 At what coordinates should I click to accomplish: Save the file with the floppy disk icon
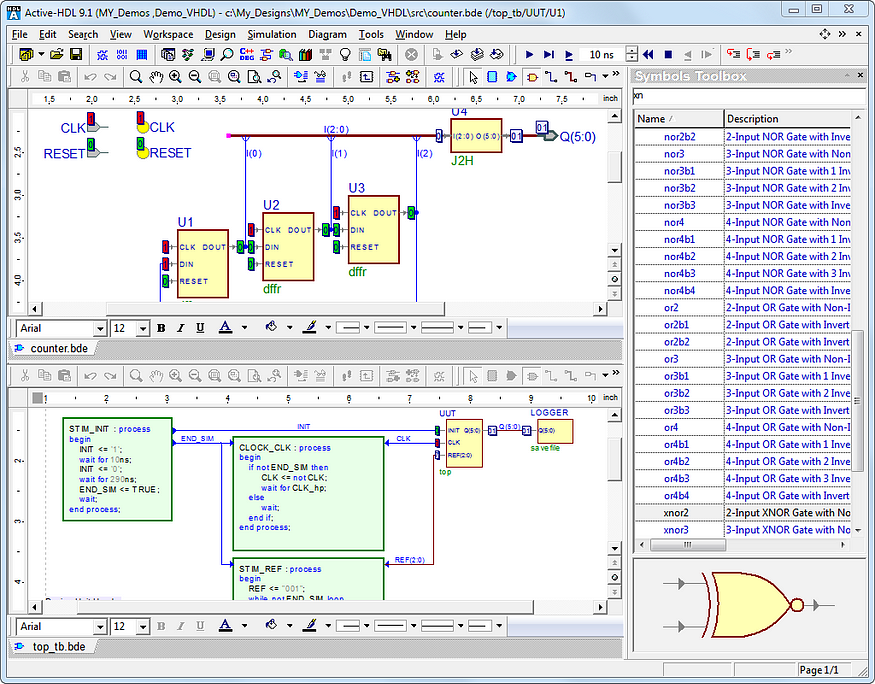pos(76,54)
